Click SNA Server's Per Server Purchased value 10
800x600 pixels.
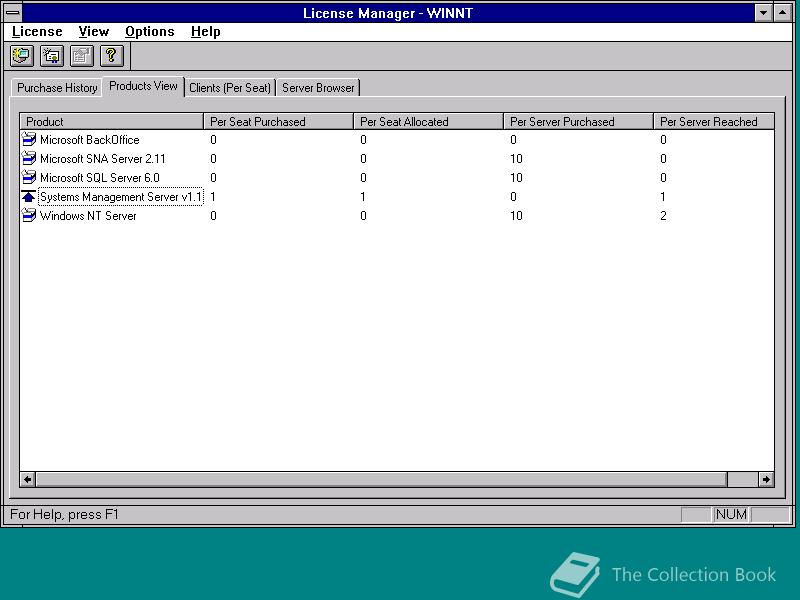516,159
